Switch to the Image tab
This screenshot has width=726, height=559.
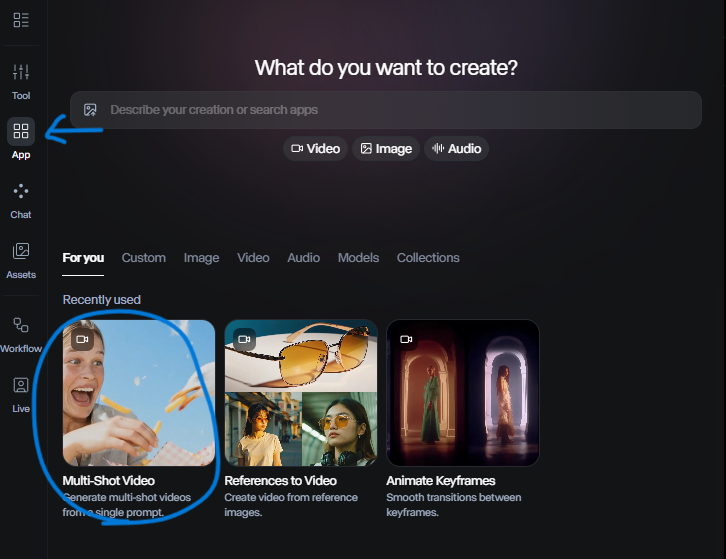(201, 258)
